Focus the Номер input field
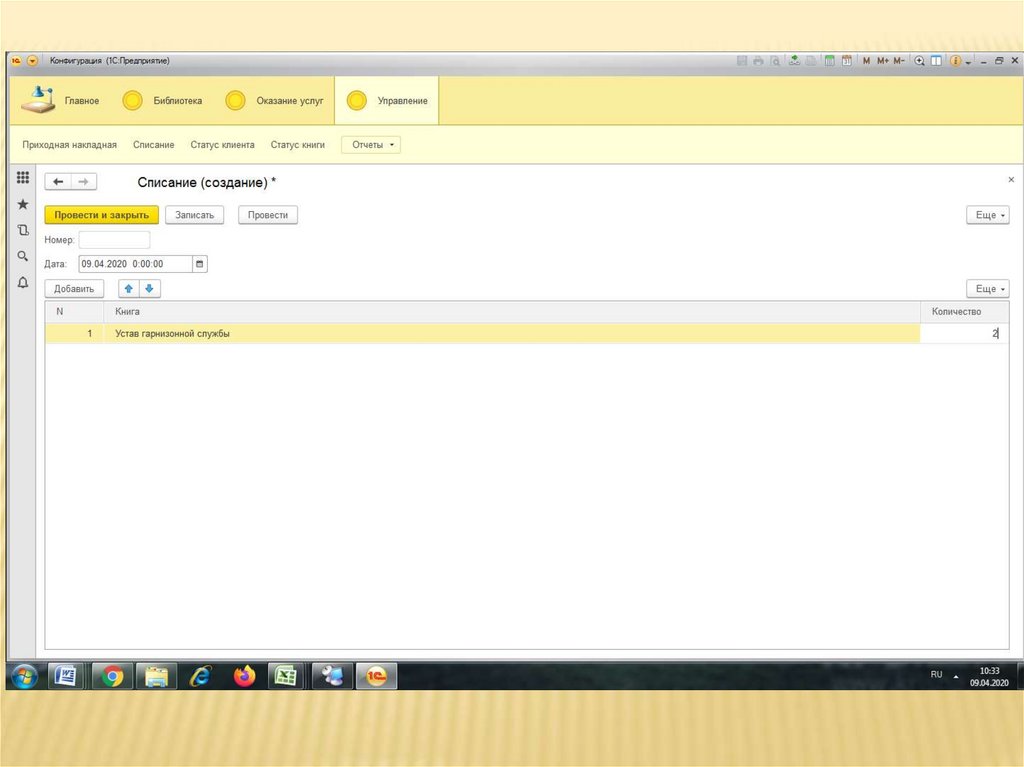Screen dimensions: 1024x767 [x=114, y=240]
